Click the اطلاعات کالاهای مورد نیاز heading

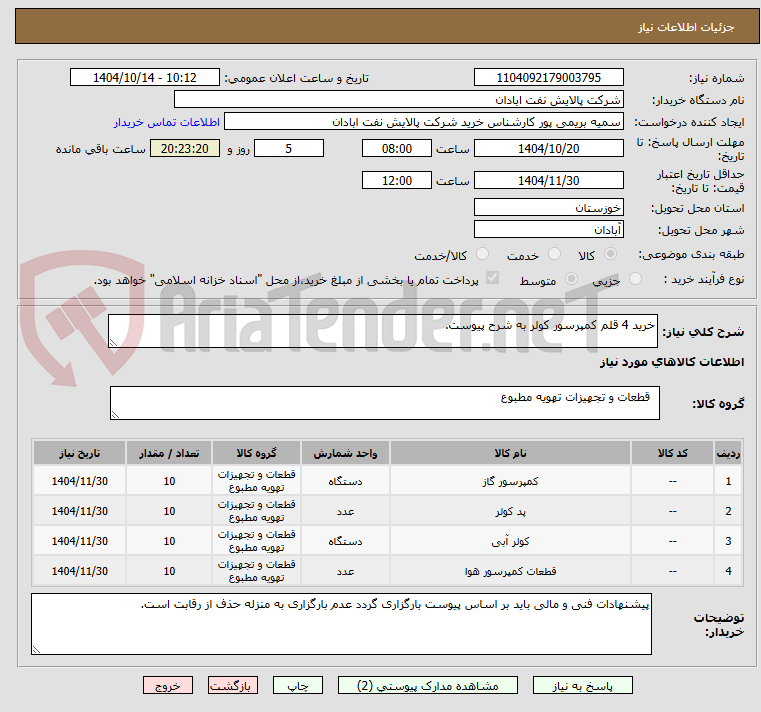672,362
